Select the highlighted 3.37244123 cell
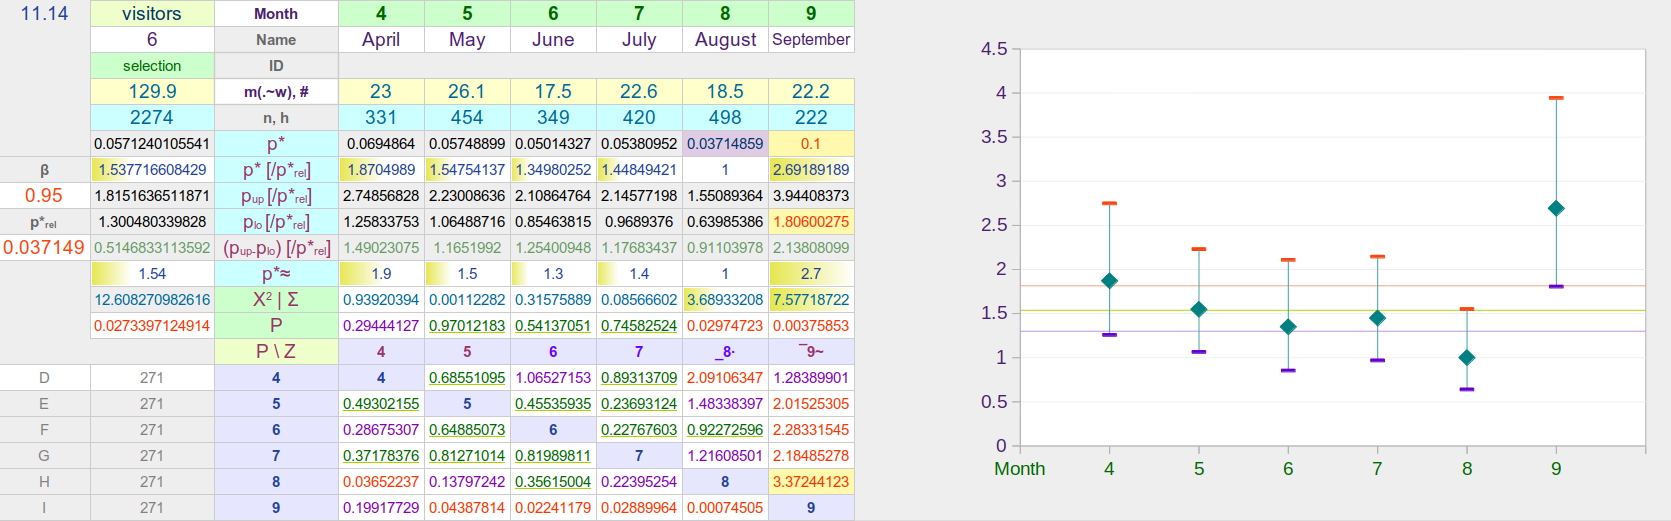 pyautogui.click(x=811, y=482)
